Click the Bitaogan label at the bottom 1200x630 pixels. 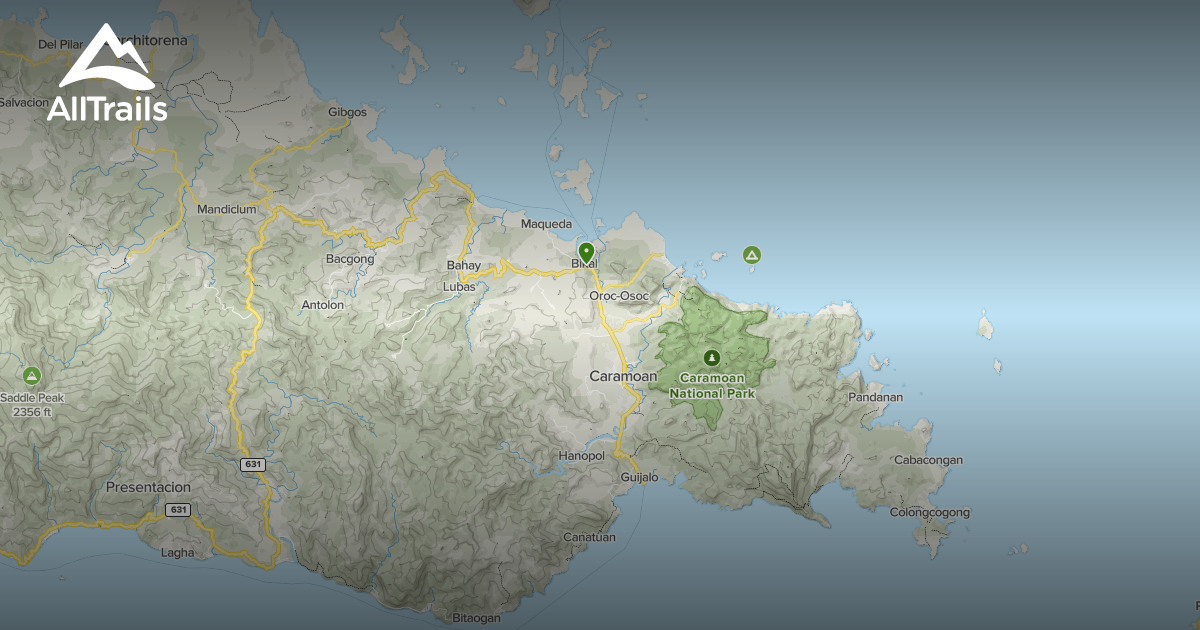[x=477, y=618]
